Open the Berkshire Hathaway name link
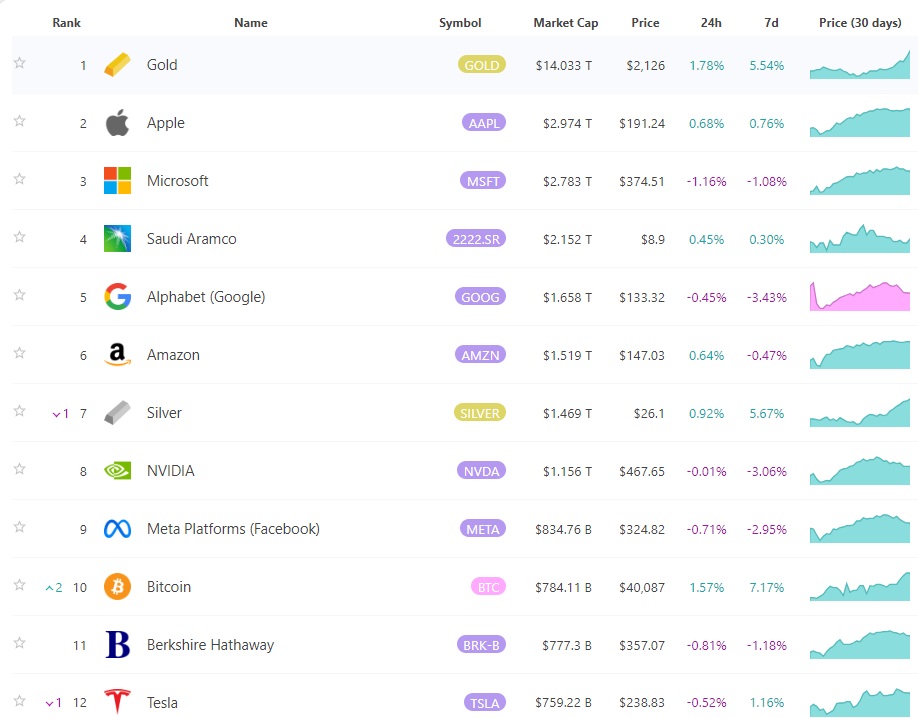 210,645
